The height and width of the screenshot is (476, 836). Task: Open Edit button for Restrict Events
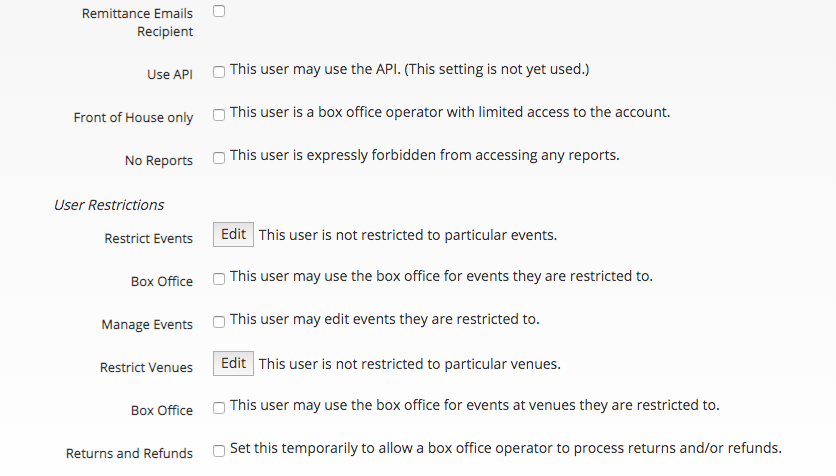[233, 235]
